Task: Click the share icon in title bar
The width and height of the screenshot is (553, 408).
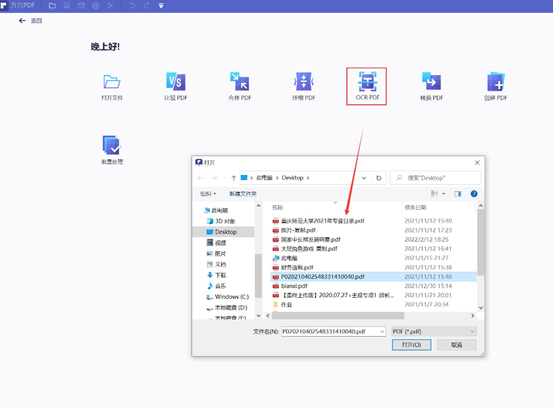Action: pyautogui.click(x=110, y=6)
